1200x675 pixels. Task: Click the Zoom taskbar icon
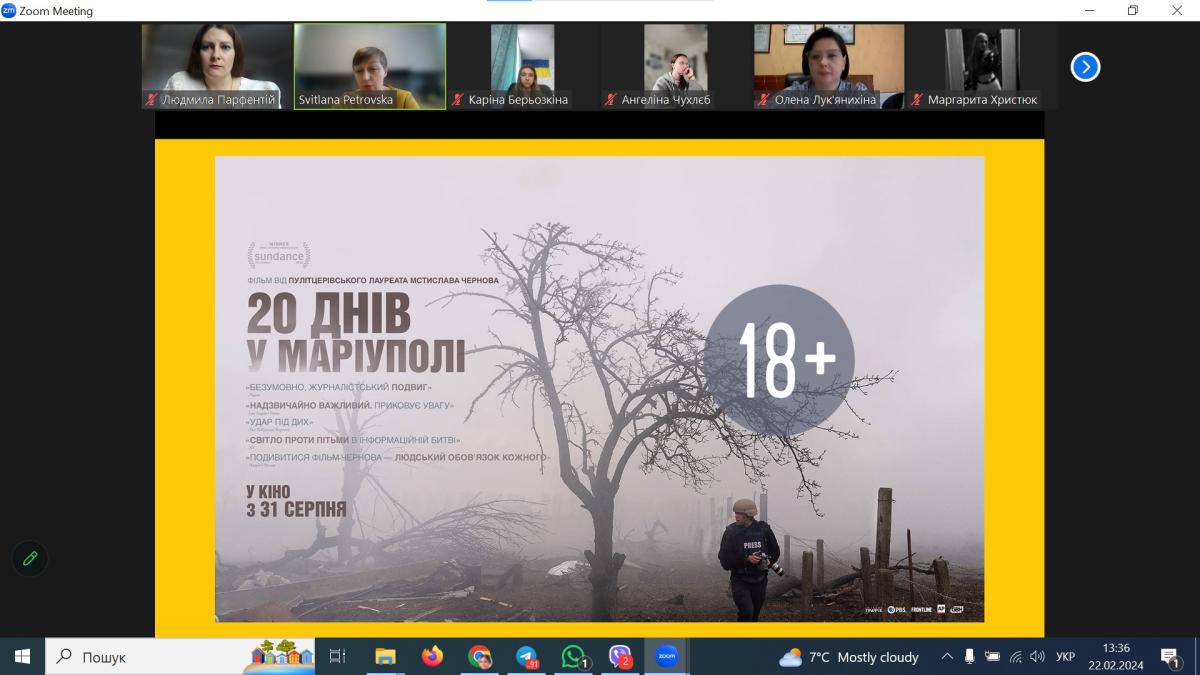(x=667, y=656)
